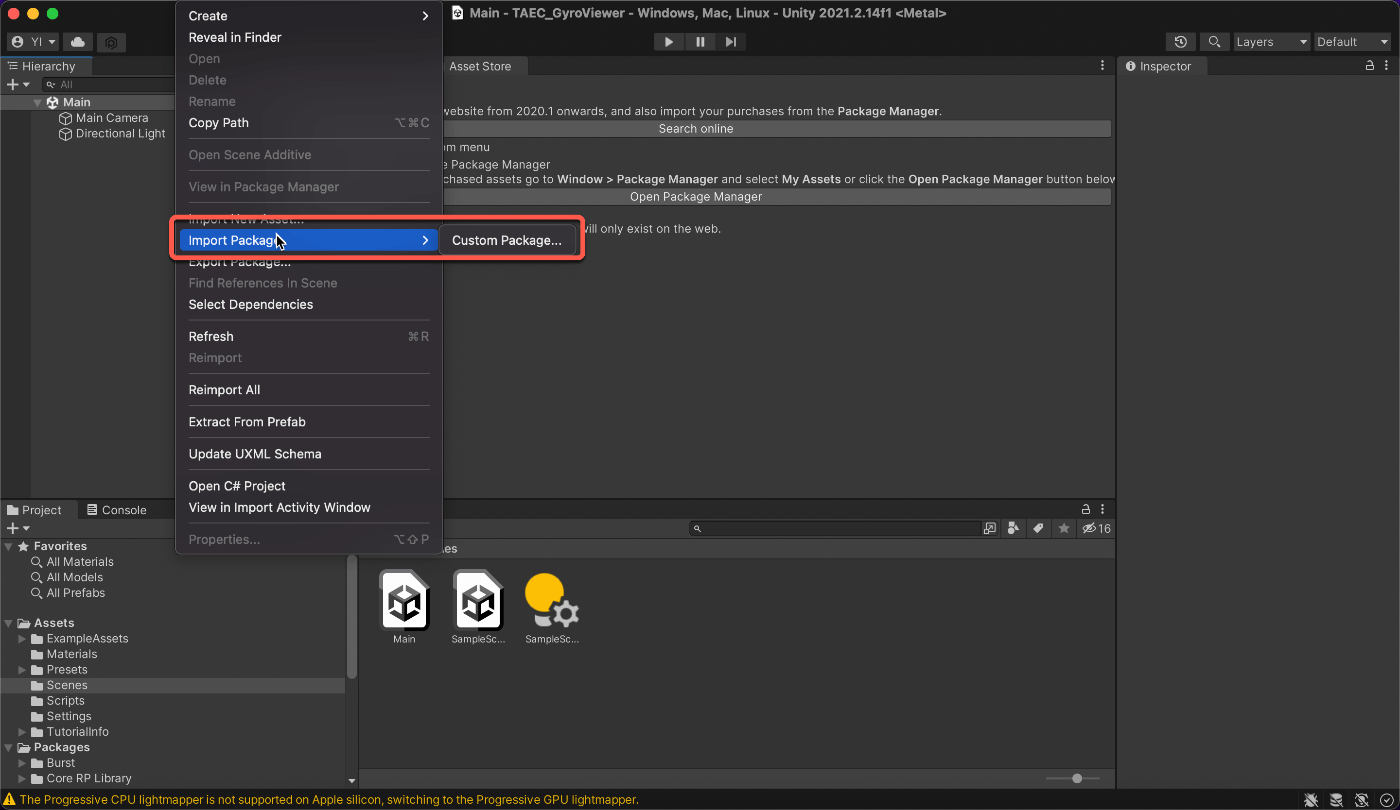Open search-by-type filter in Project panel
The height and width of the screenshot is (810, 1400).
pos(1014,528)
